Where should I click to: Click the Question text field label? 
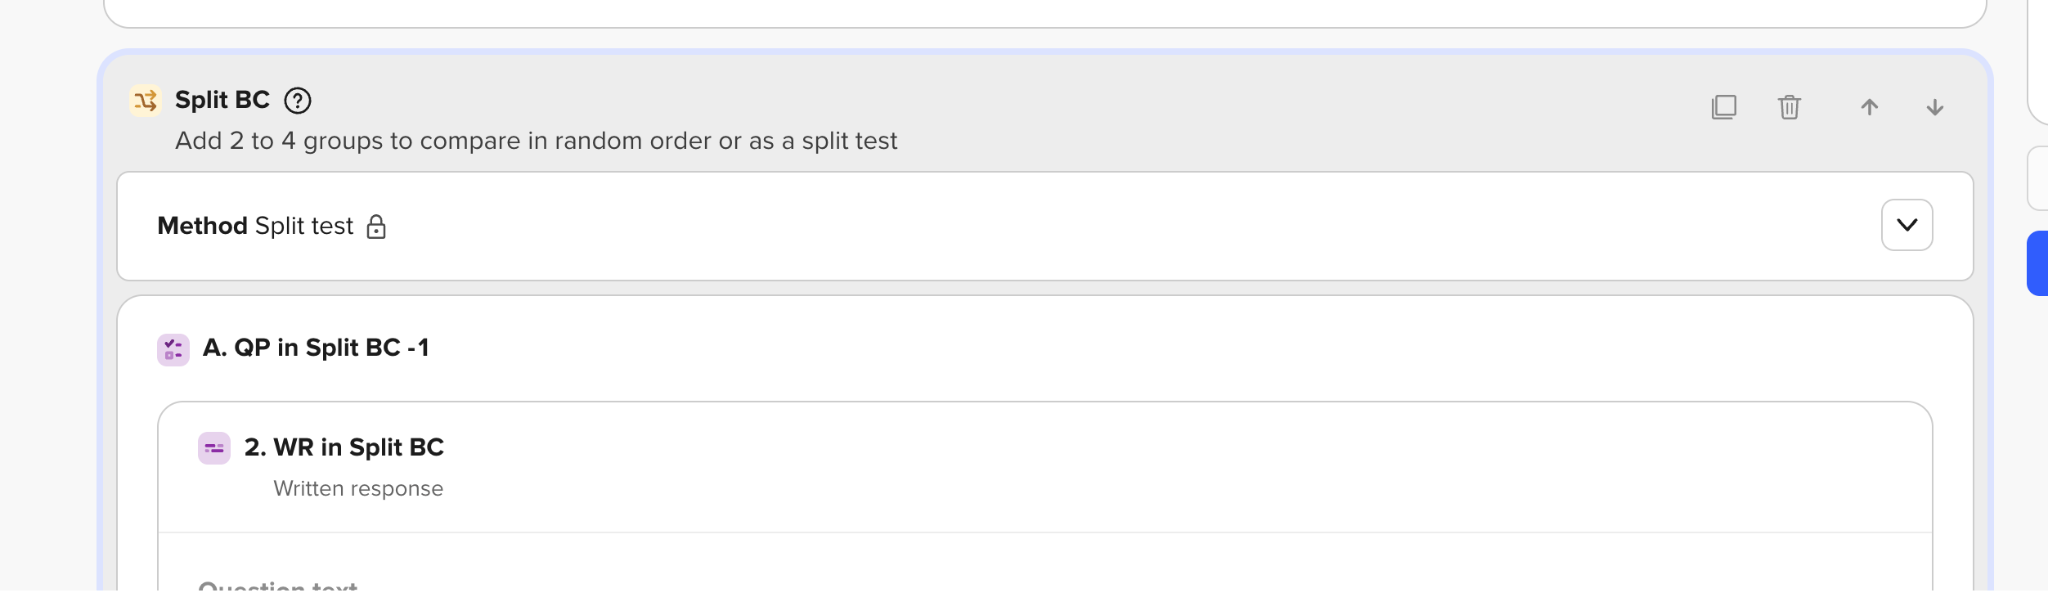click(278, 584)
